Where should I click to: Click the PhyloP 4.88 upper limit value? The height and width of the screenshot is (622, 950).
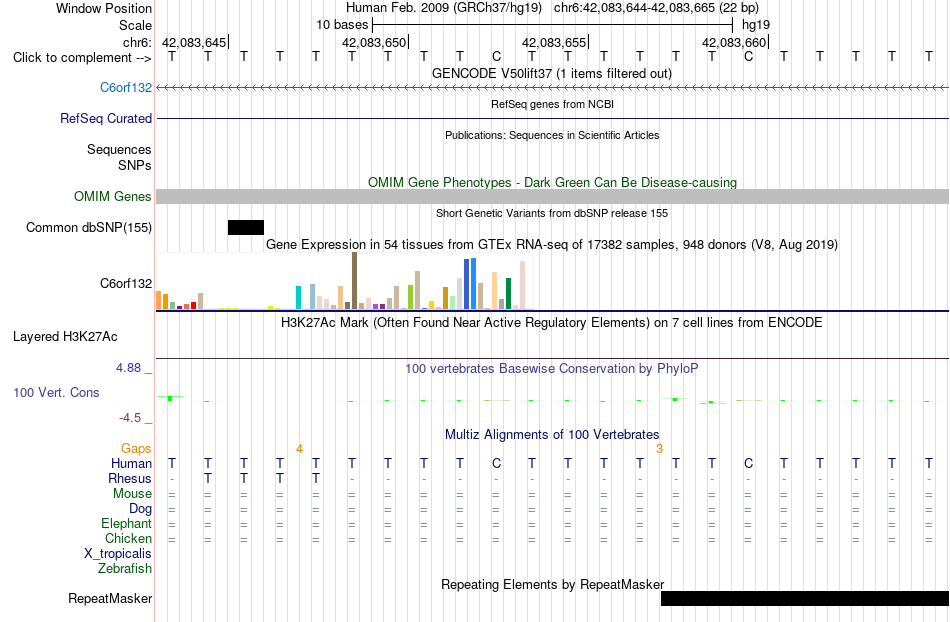[x=128, y=368]
